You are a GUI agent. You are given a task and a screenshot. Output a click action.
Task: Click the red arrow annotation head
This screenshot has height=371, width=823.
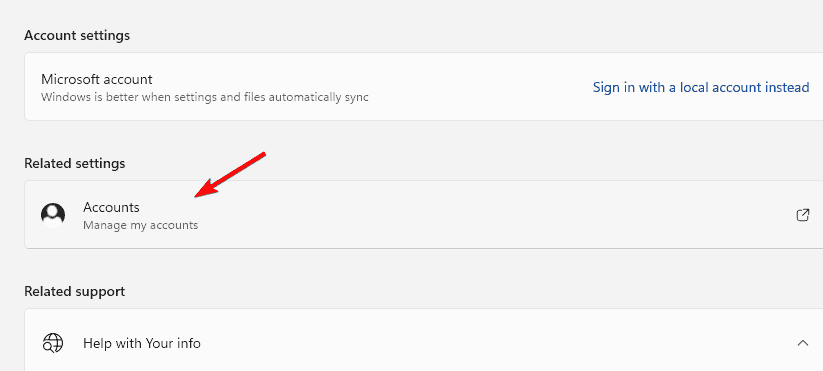point(206,189)
